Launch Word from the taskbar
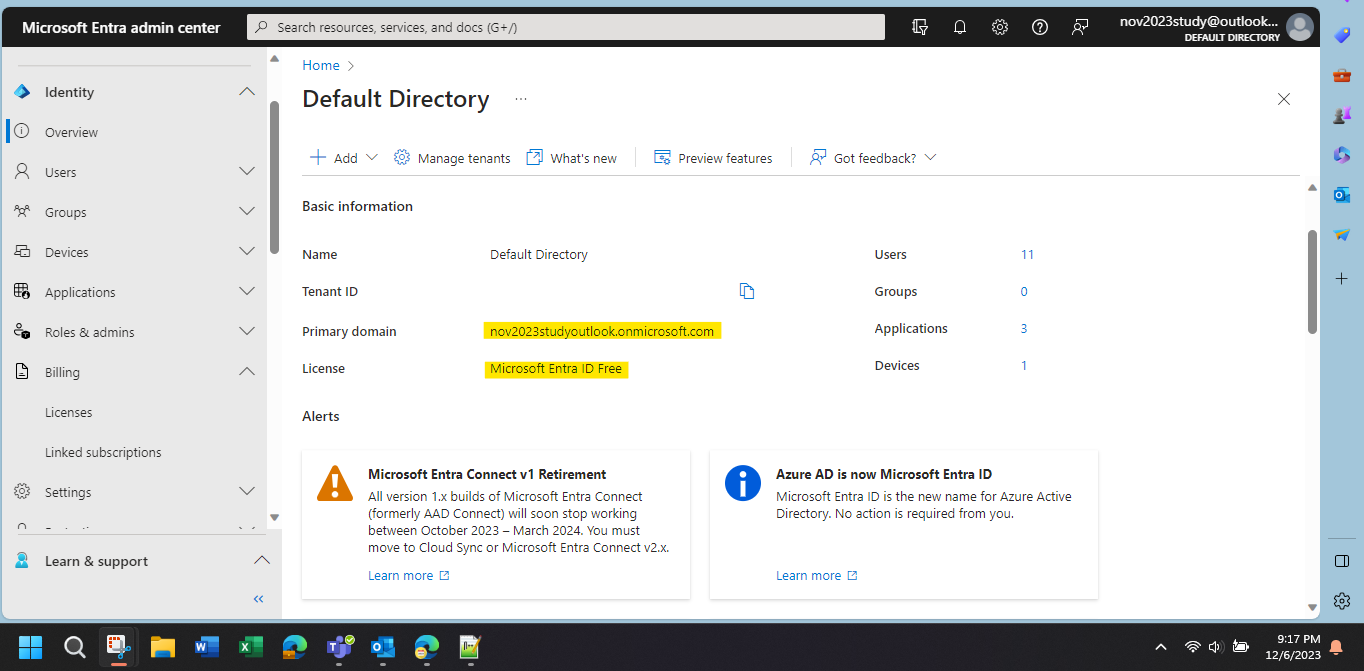The image size is (1364, 671). click(207, 647)
